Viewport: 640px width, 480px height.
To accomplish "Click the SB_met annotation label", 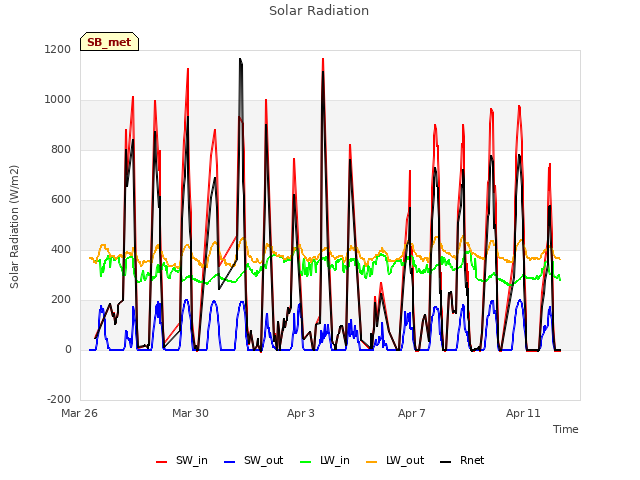I will pyautogui.click(x=109, y=42).
